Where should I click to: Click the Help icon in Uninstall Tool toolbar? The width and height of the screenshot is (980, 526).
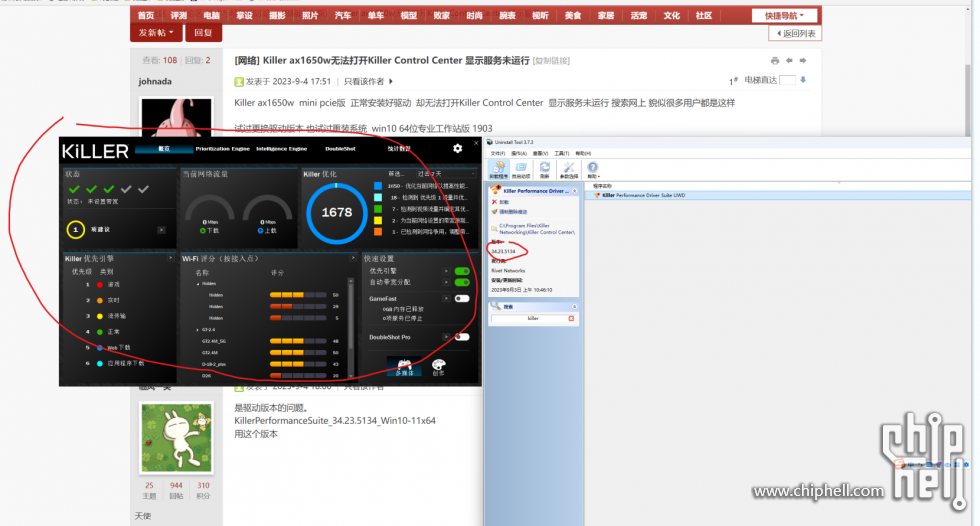(x=592, y=169)
